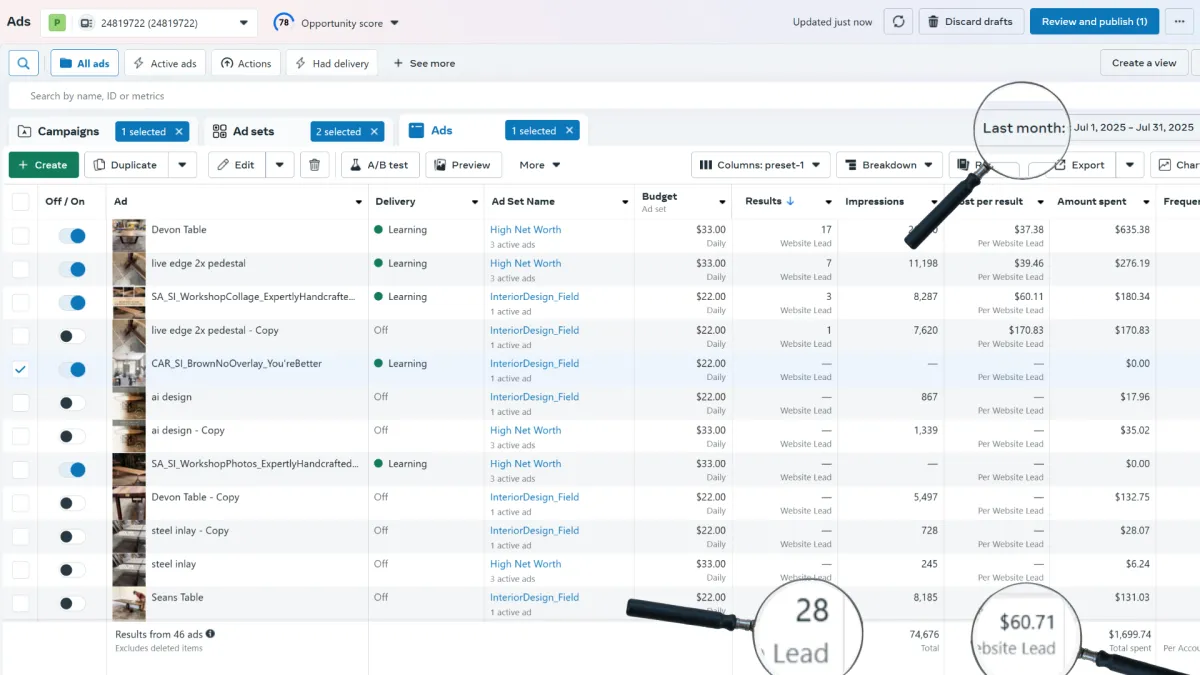Viewport: 1200px width, 675px height.
Task: Click the search magnifier icon
Action: pyautogui.click(x=24, y=63)
